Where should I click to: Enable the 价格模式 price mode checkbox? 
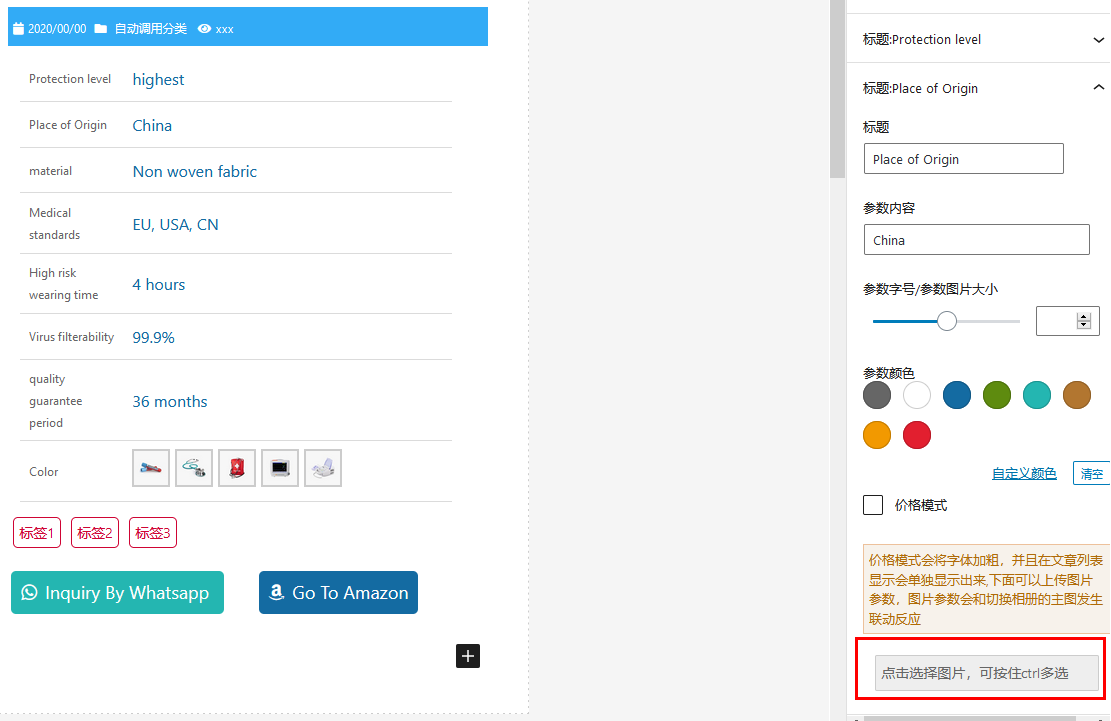click(872, 505)
